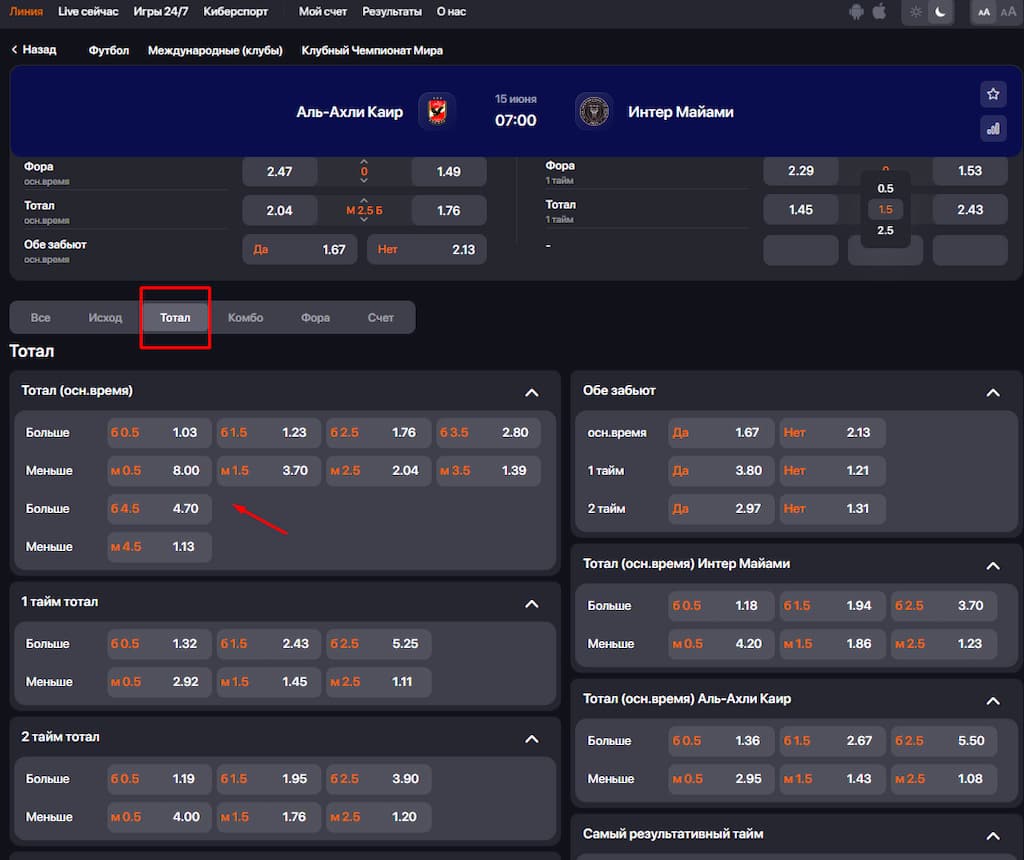Collapse the Тотал (осн.время) section
The height and width of the screenshot is (860, 1024).
pyautogui.click(x=532, y=392)
